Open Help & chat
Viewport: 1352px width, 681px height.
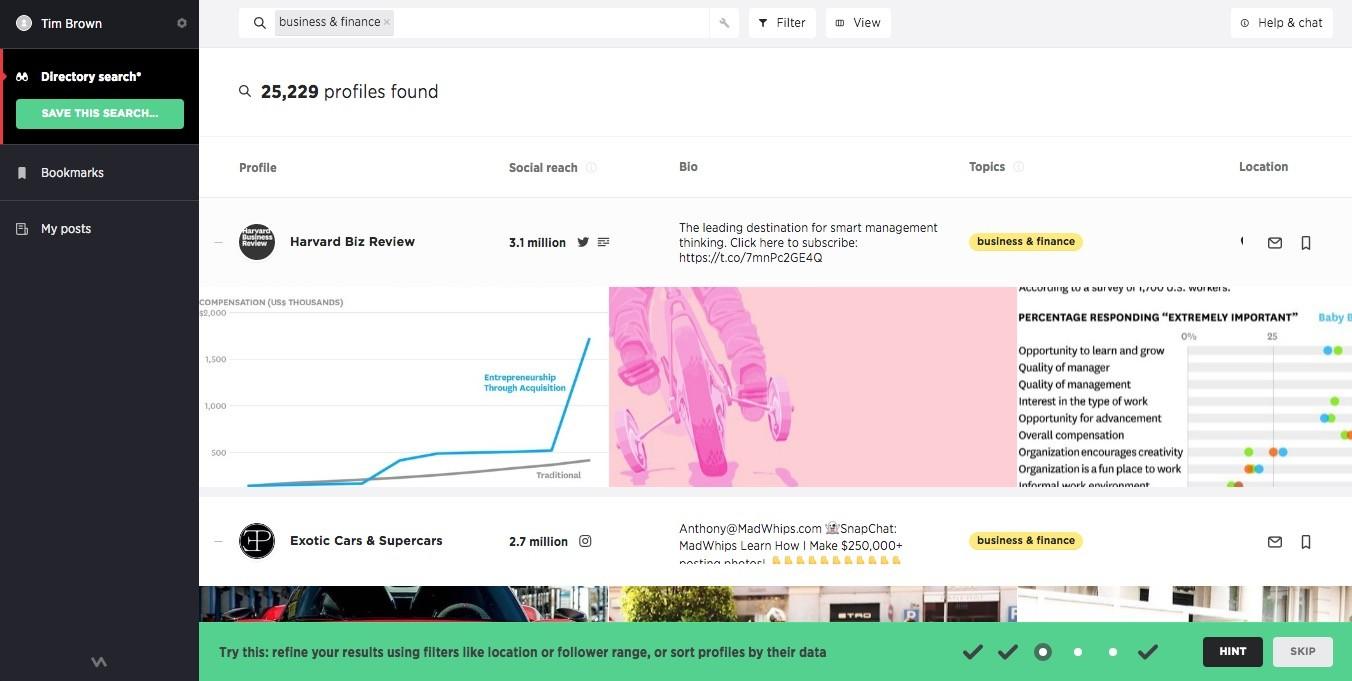1281,23
